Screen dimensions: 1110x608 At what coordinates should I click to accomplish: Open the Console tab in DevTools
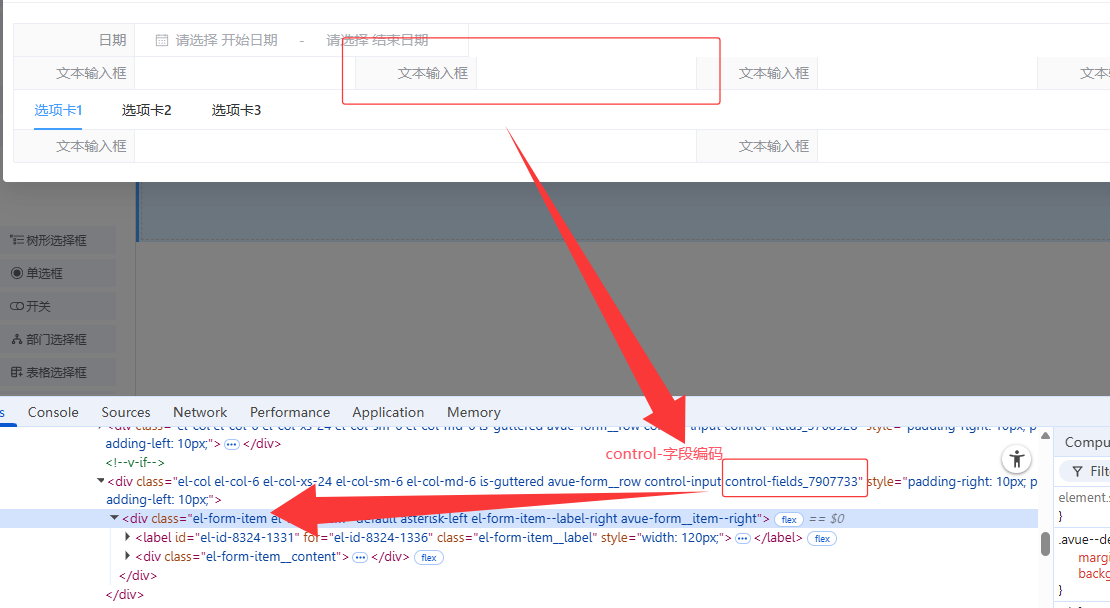53,412
